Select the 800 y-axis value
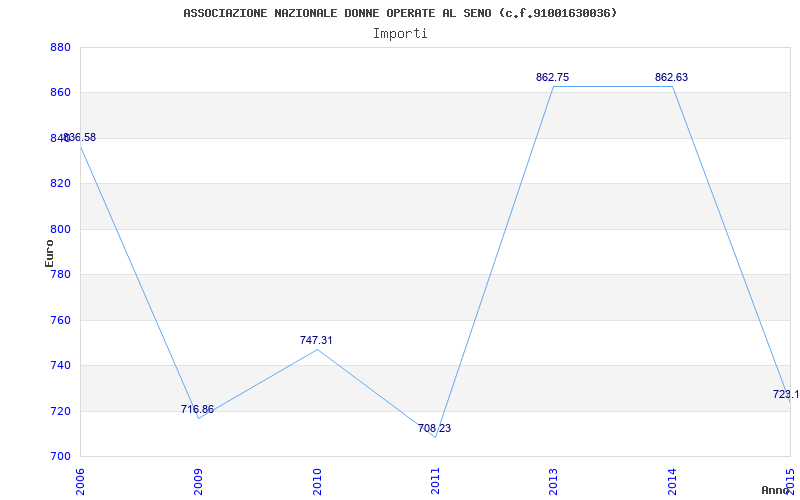The height and width of the screenshot is (500, 800). [x=60, y=230]
